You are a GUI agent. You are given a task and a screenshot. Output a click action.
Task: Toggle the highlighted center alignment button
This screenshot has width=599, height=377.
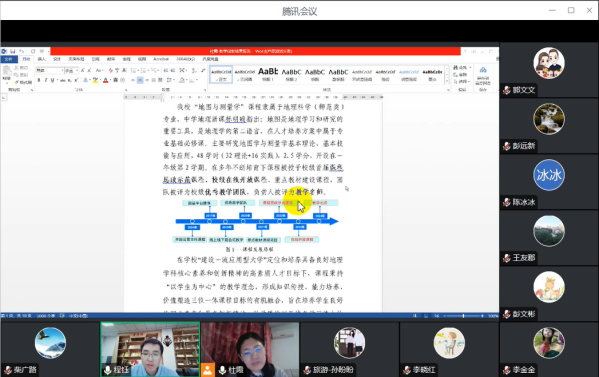point(140,80)
